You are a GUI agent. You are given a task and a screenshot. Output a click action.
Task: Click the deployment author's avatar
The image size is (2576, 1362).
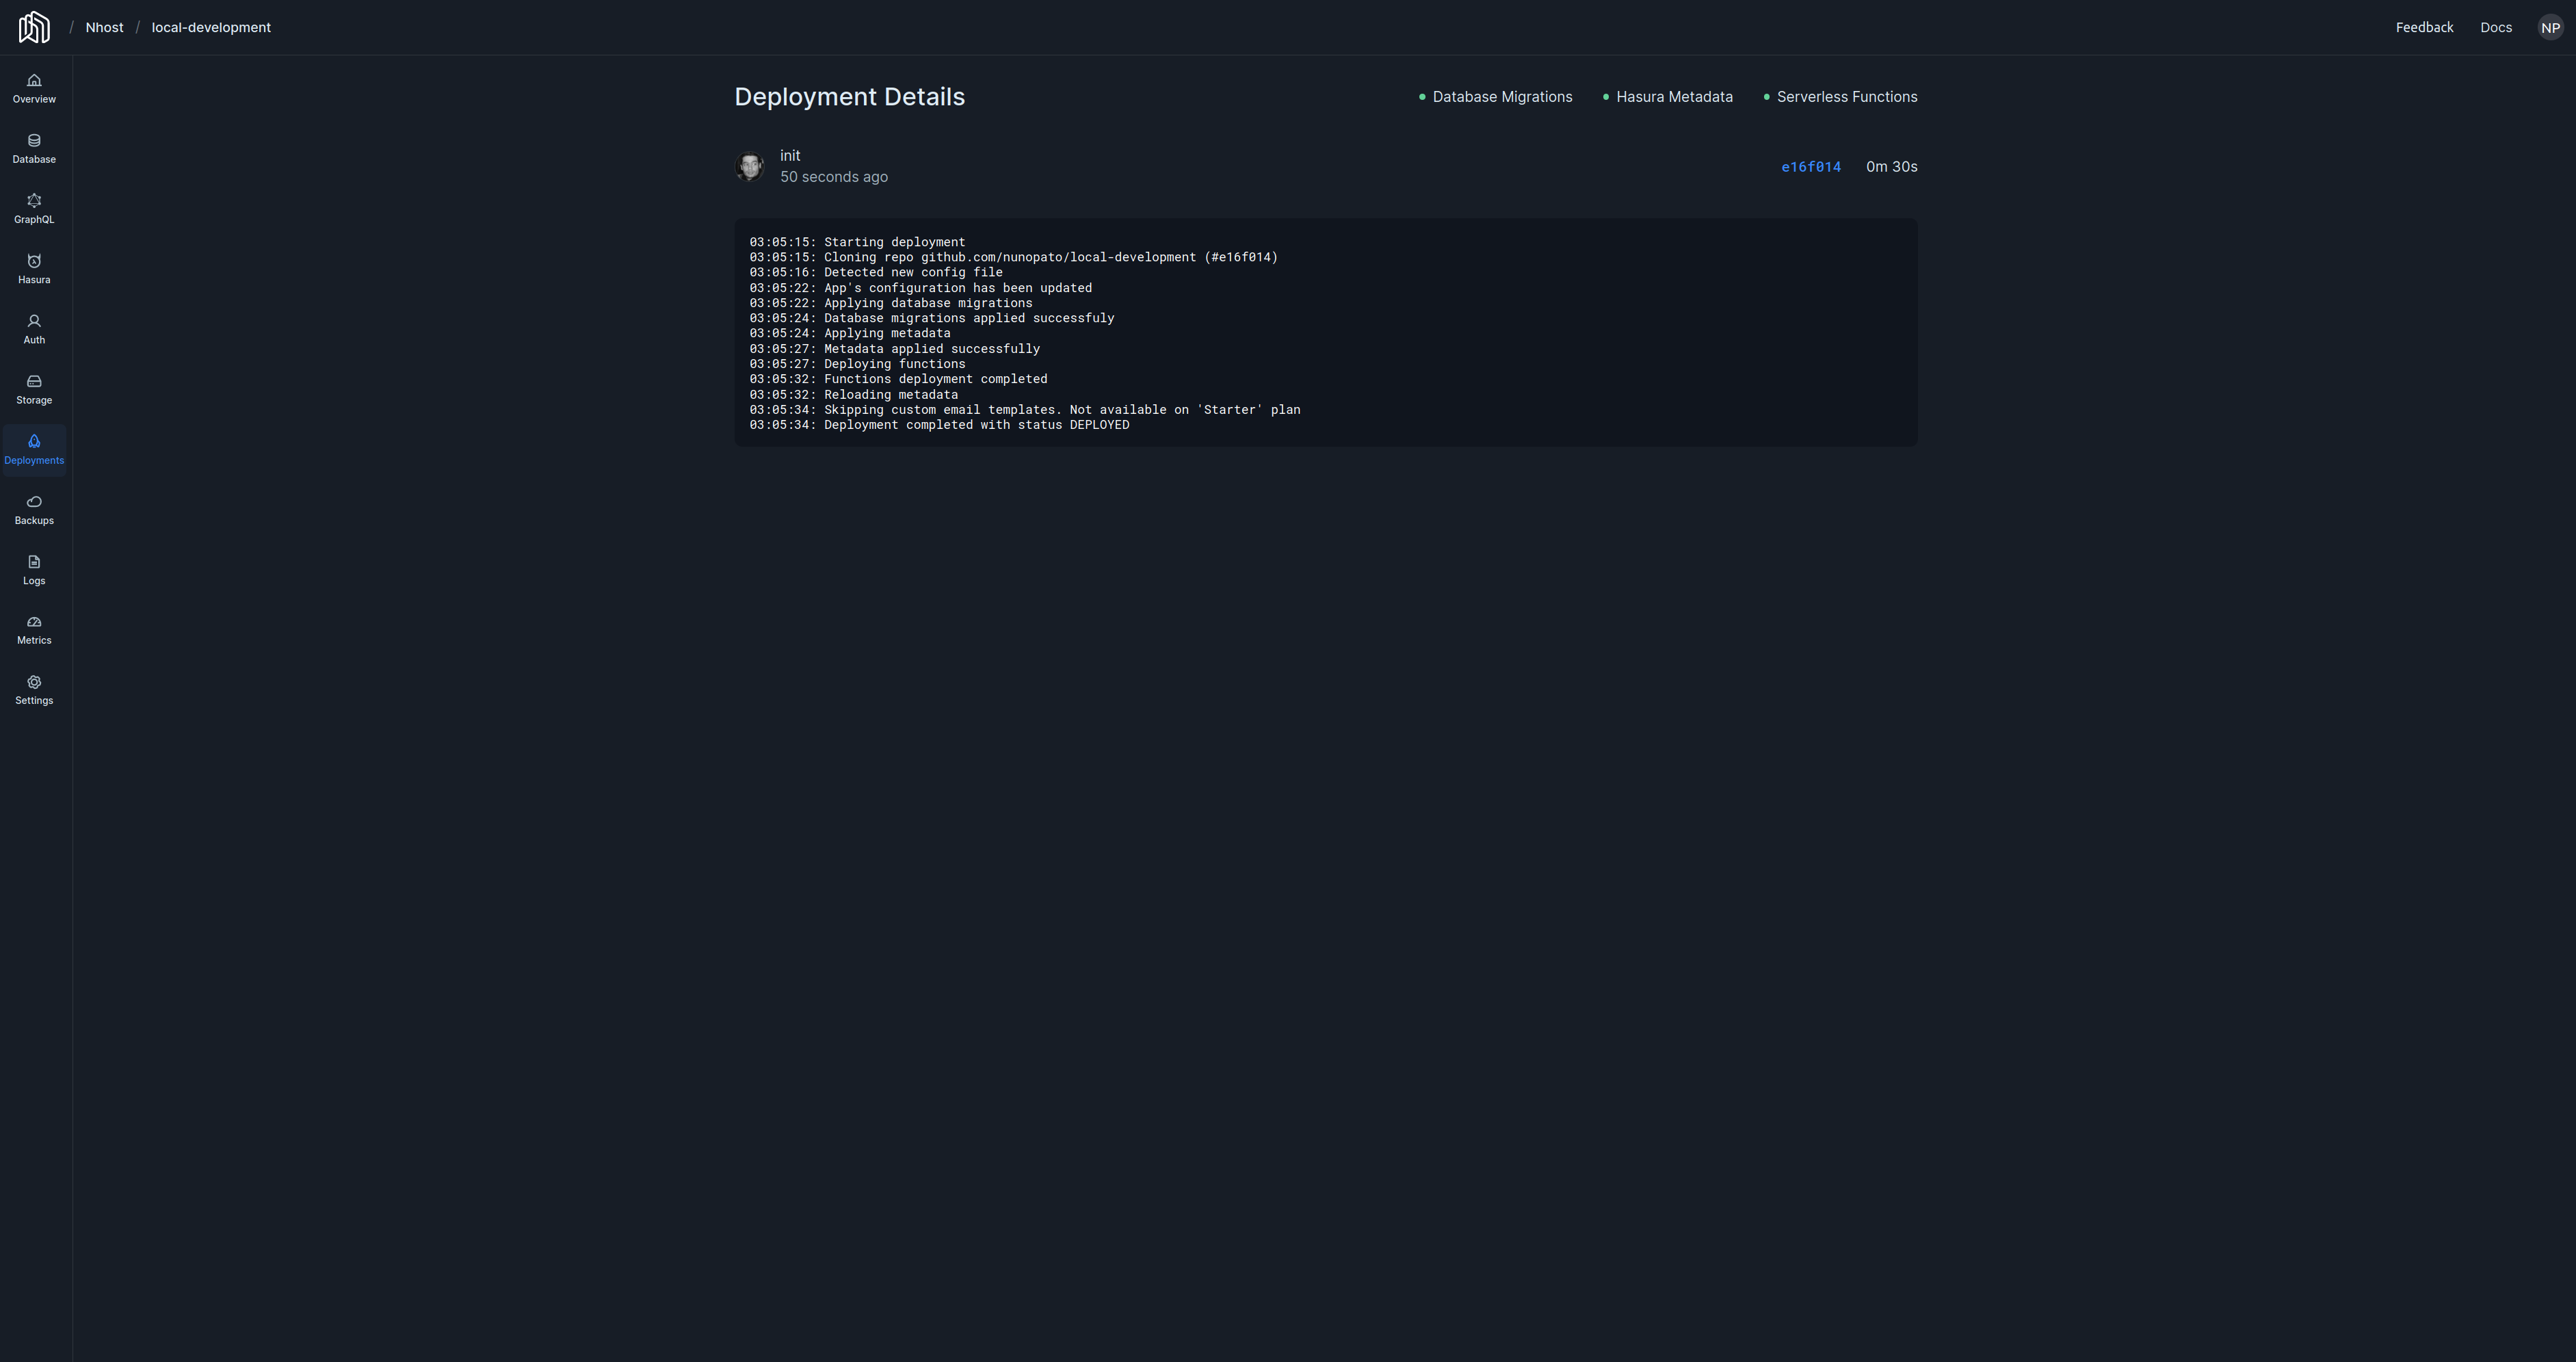click(750, 166)
